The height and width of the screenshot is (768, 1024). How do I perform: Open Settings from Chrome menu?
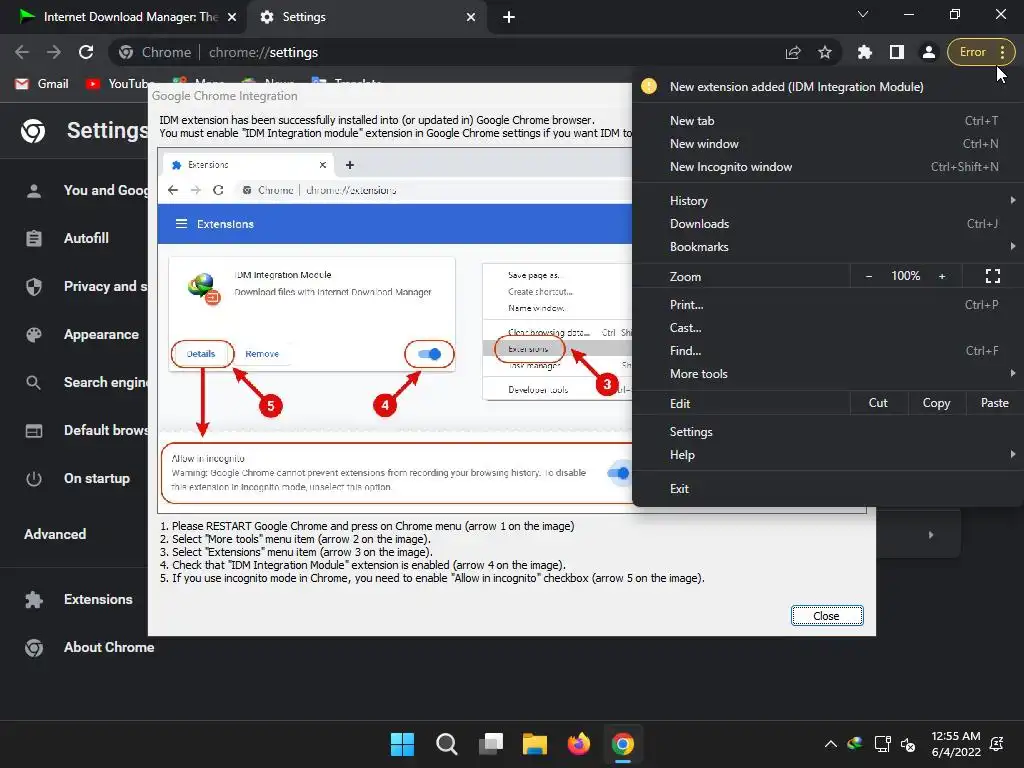[828, 432]
